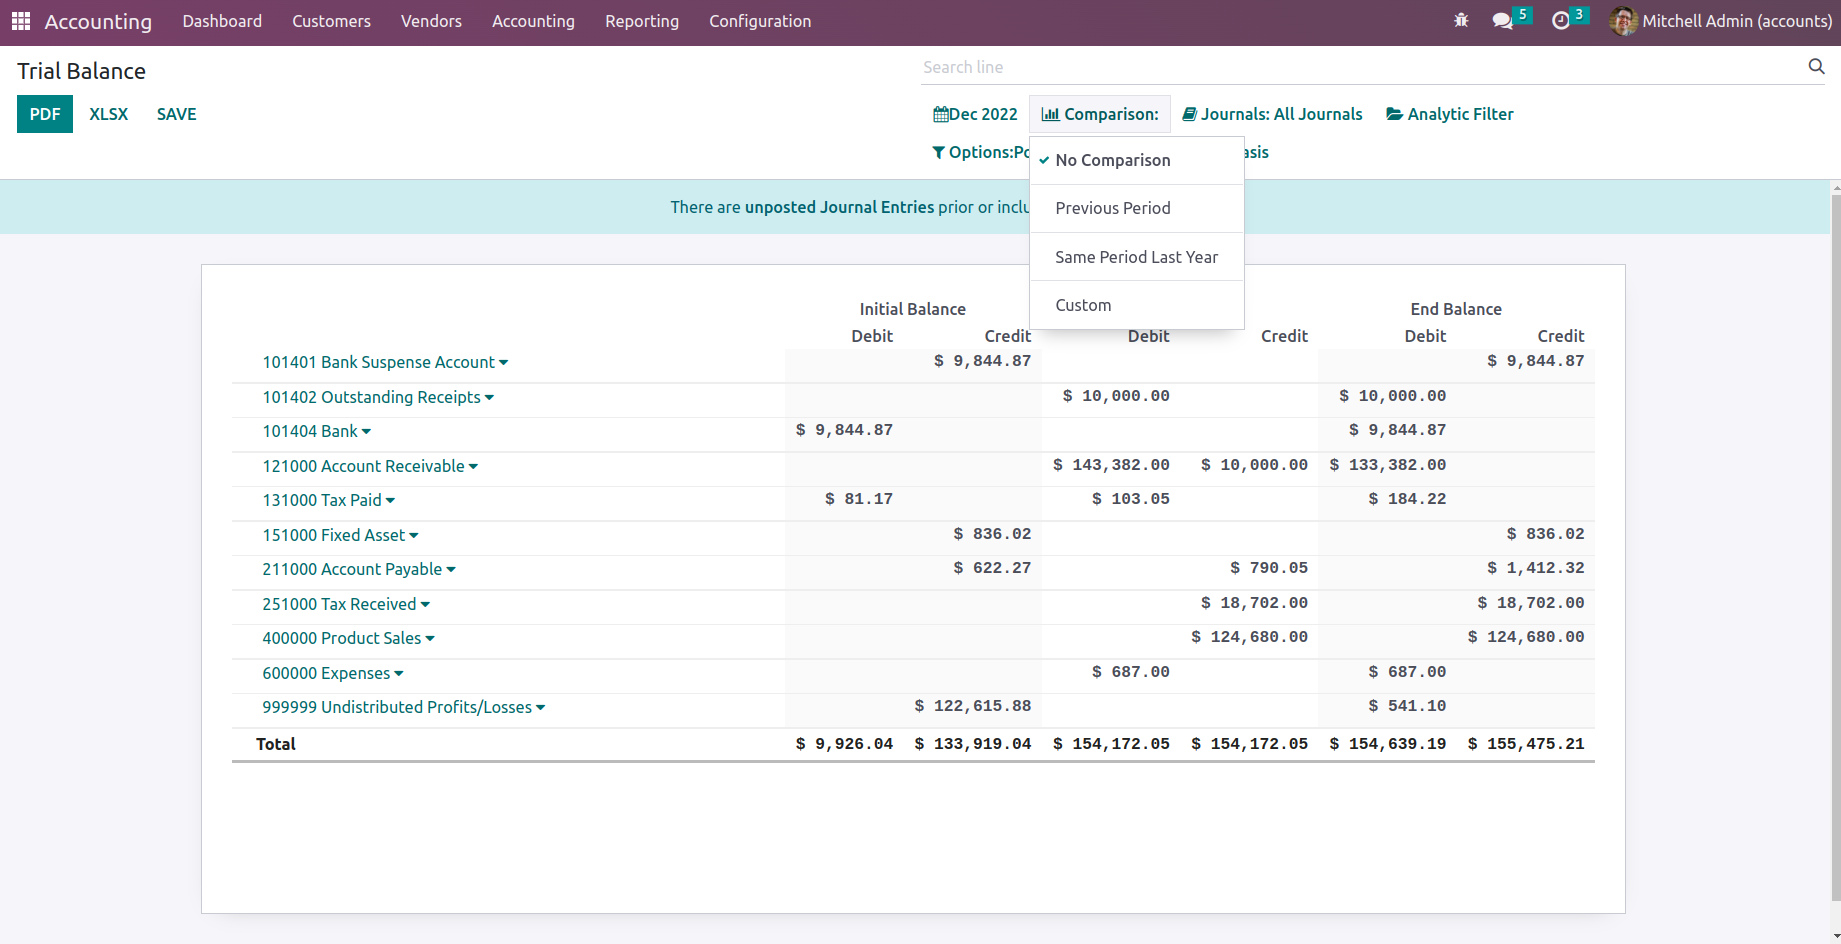Open the Vendors menu
Image resolution: width=1841 pixels, height=944 pixels.
431,21
